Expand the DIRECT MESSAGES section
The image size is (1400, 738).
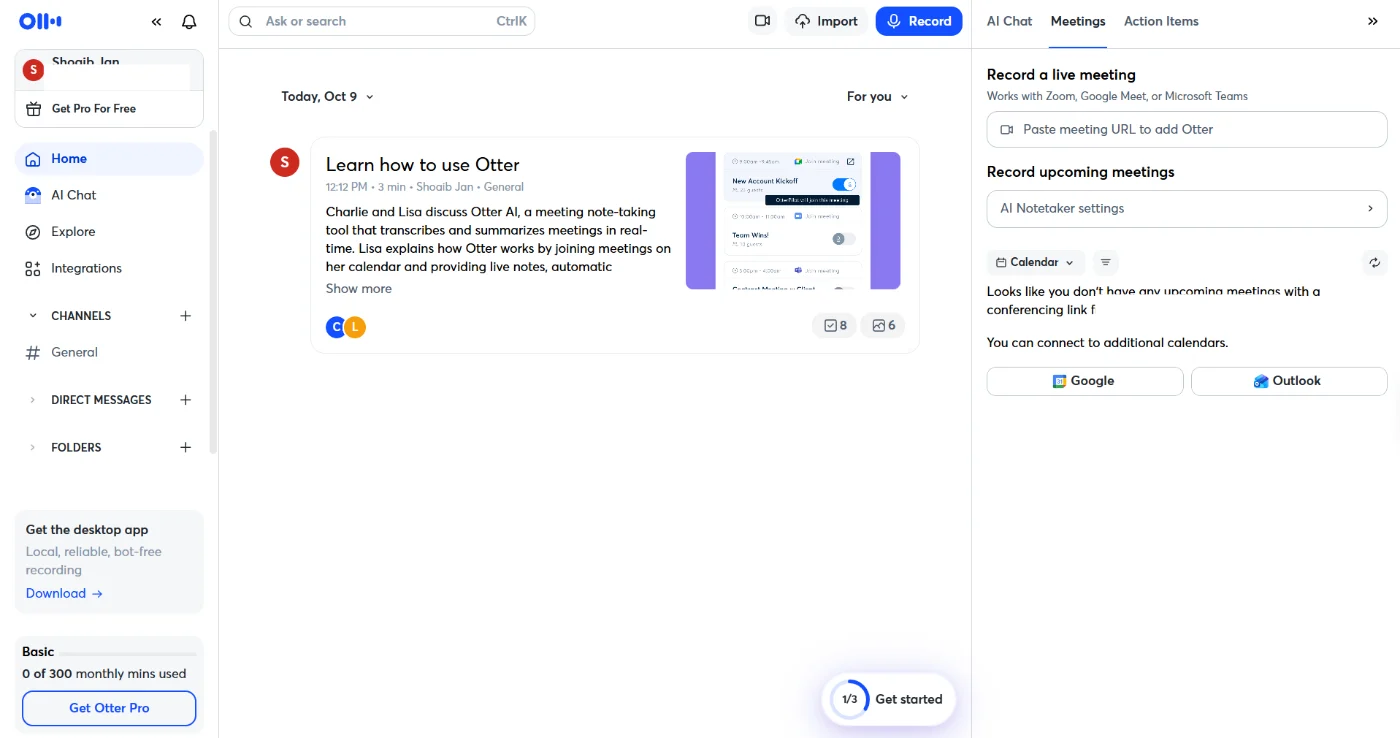point(32,400)
